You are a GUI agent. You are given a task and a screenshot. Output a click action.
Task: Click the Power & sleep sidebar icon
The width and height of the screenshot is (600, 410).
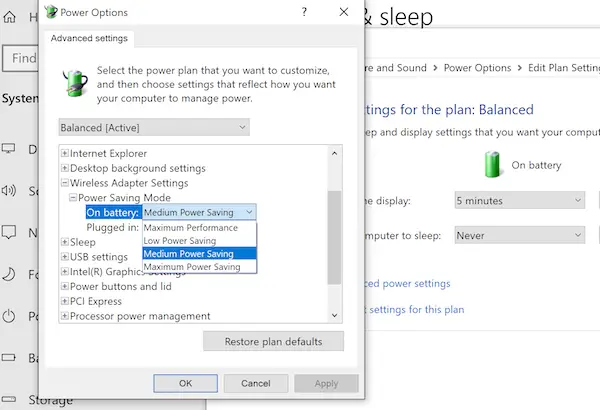pos(10,316)
